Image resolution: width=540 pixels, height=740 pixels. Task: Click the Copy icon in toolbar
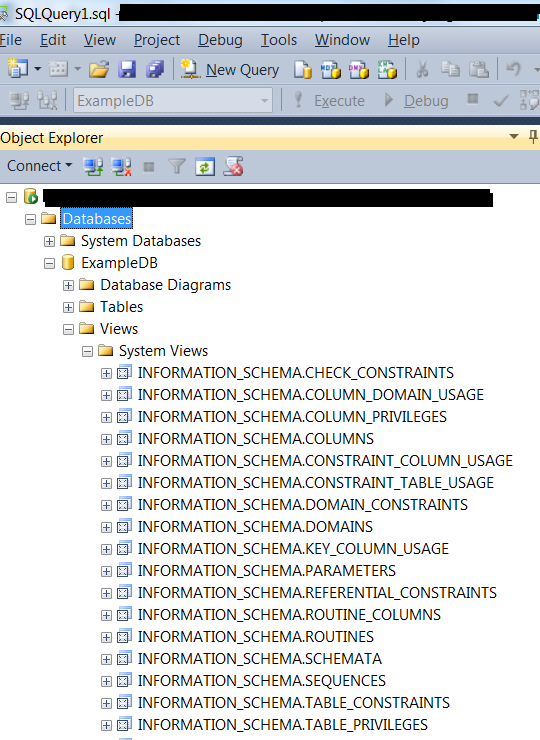click(450, 70)
